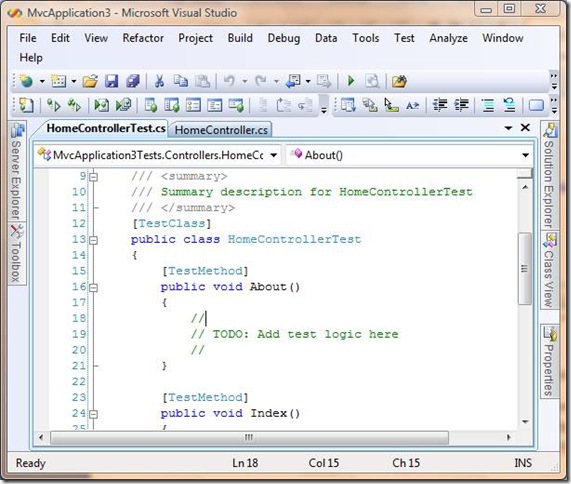Collapse the About() method at line 16
The height and width of the screenshot is (484, 571).
click(94, 288)
